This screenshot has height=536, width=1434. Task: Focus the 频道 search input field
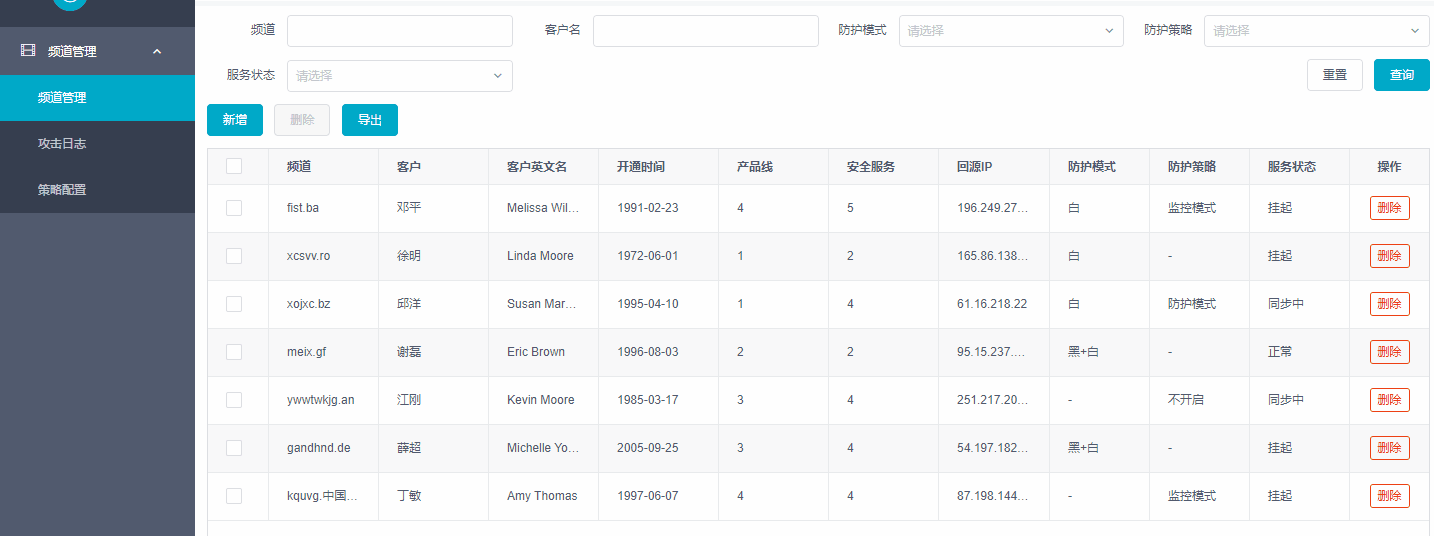click(400, 31)
